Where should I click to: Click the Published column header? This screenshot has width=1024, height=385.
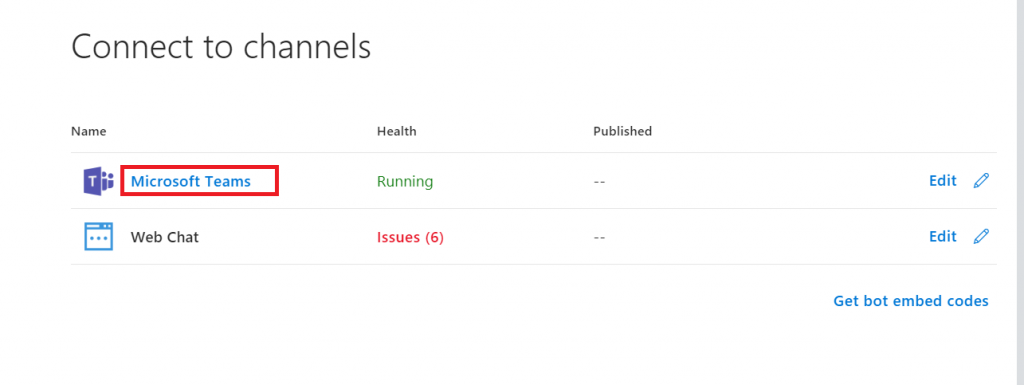click(622, 131)
